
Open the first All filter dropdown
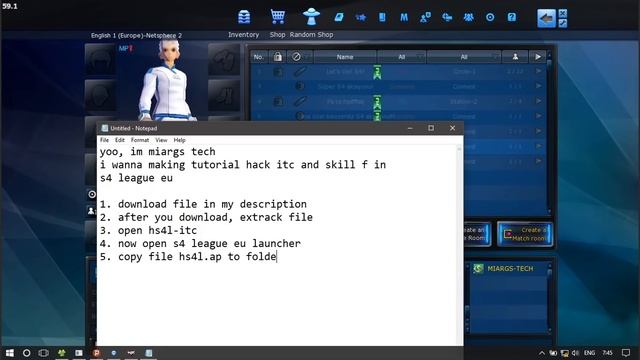click(402, 57)
